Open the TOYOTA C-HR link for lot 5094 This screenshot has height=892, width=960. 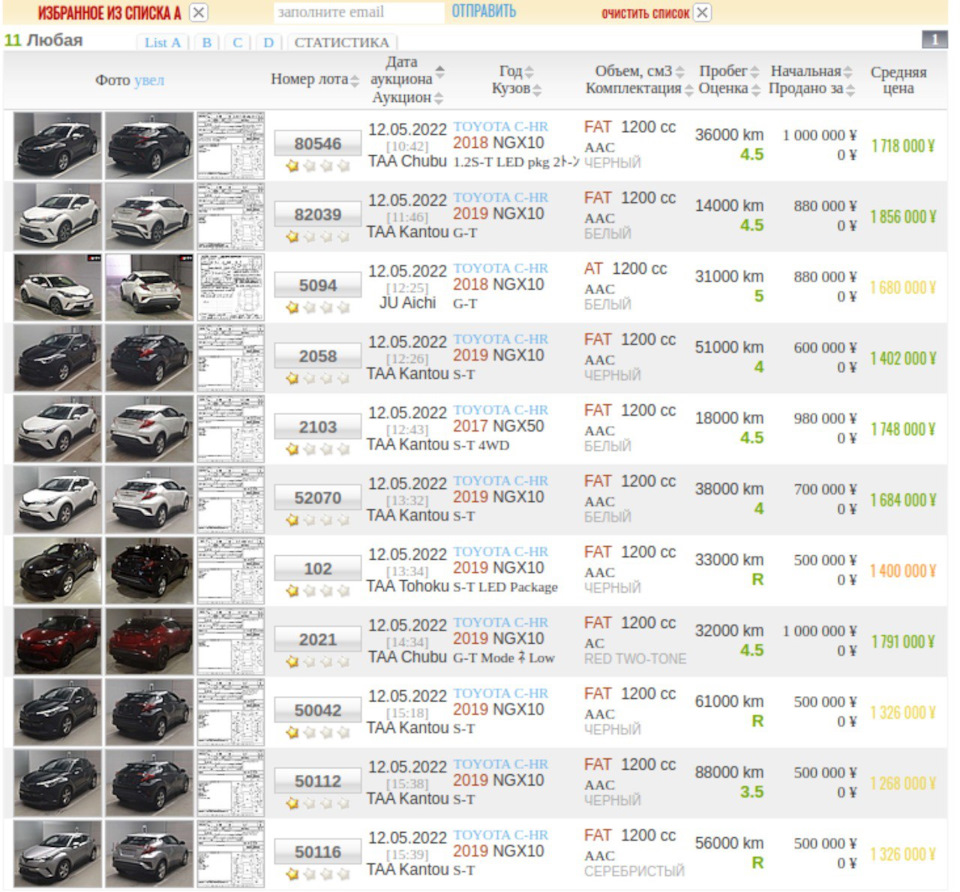click(x=501, y=268)
